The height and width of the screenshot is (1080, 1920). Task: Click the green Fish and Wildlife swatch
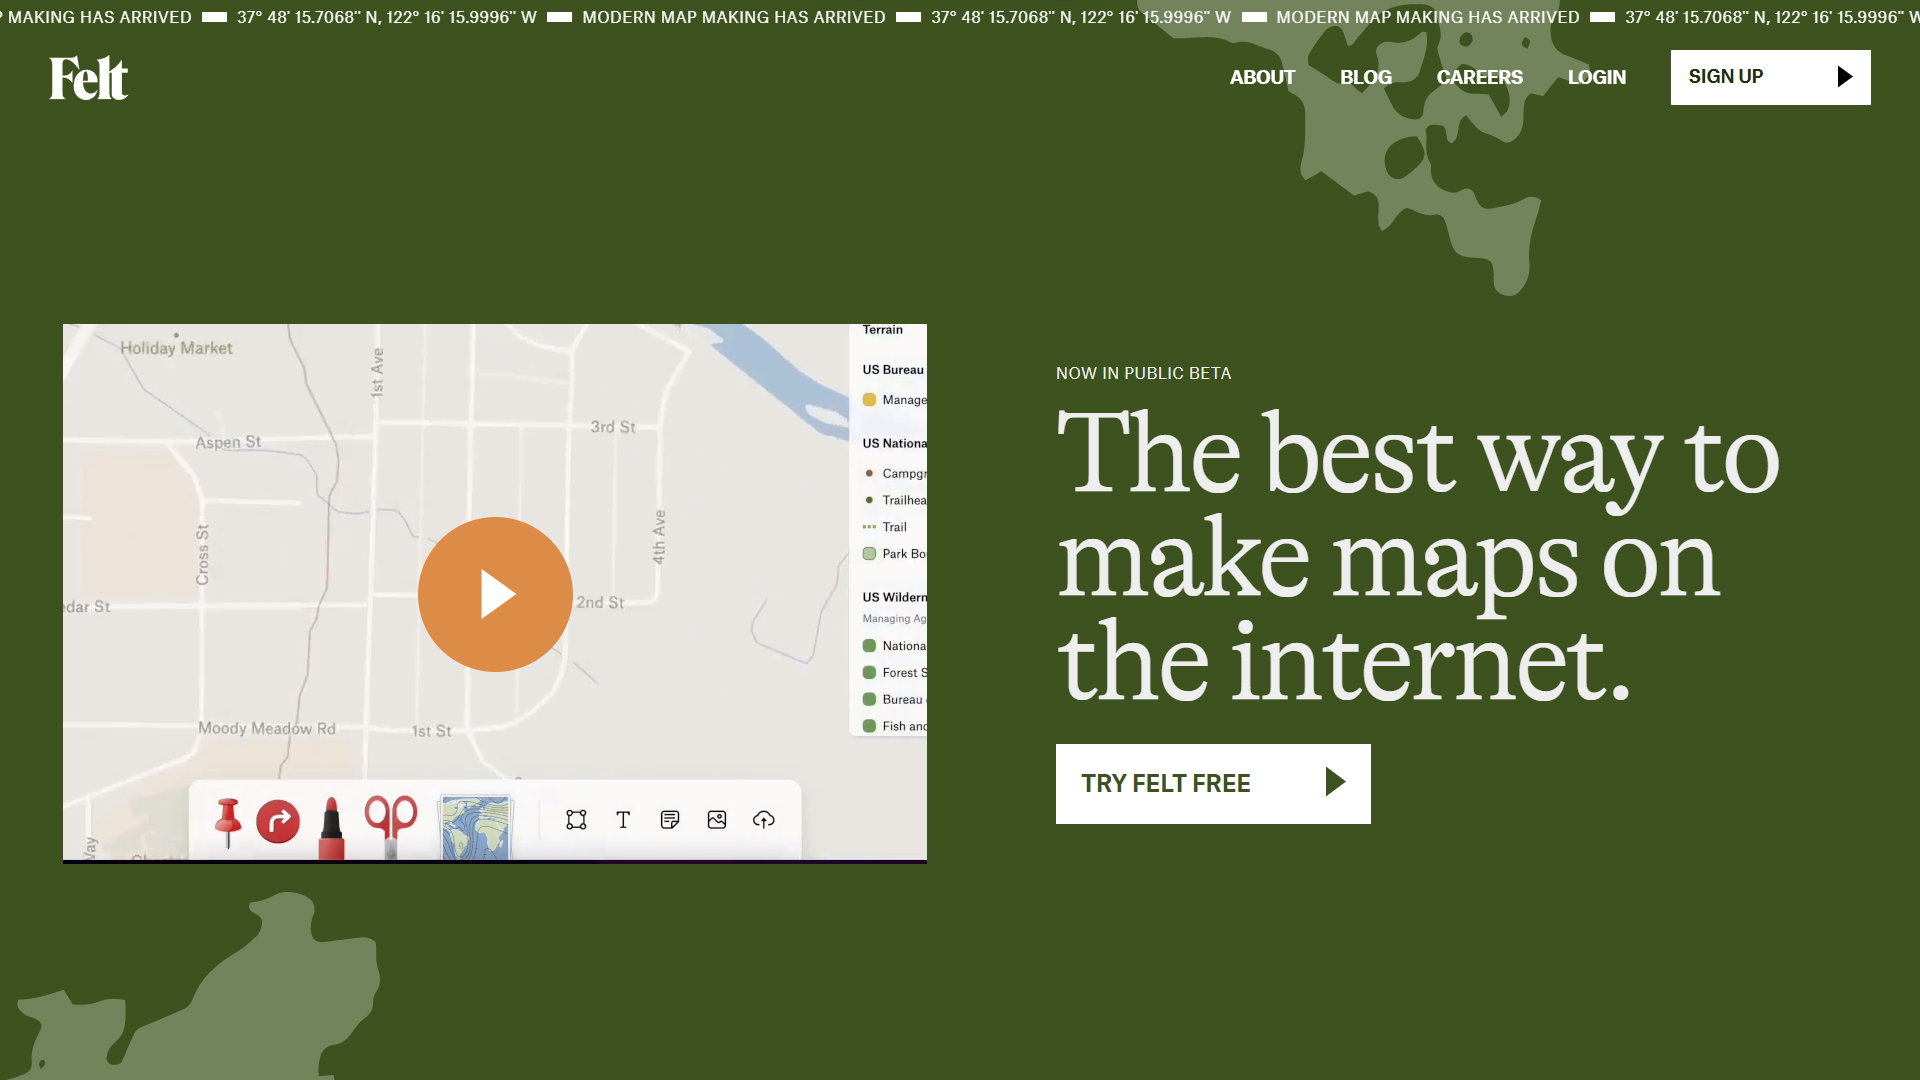pos(869,727)
